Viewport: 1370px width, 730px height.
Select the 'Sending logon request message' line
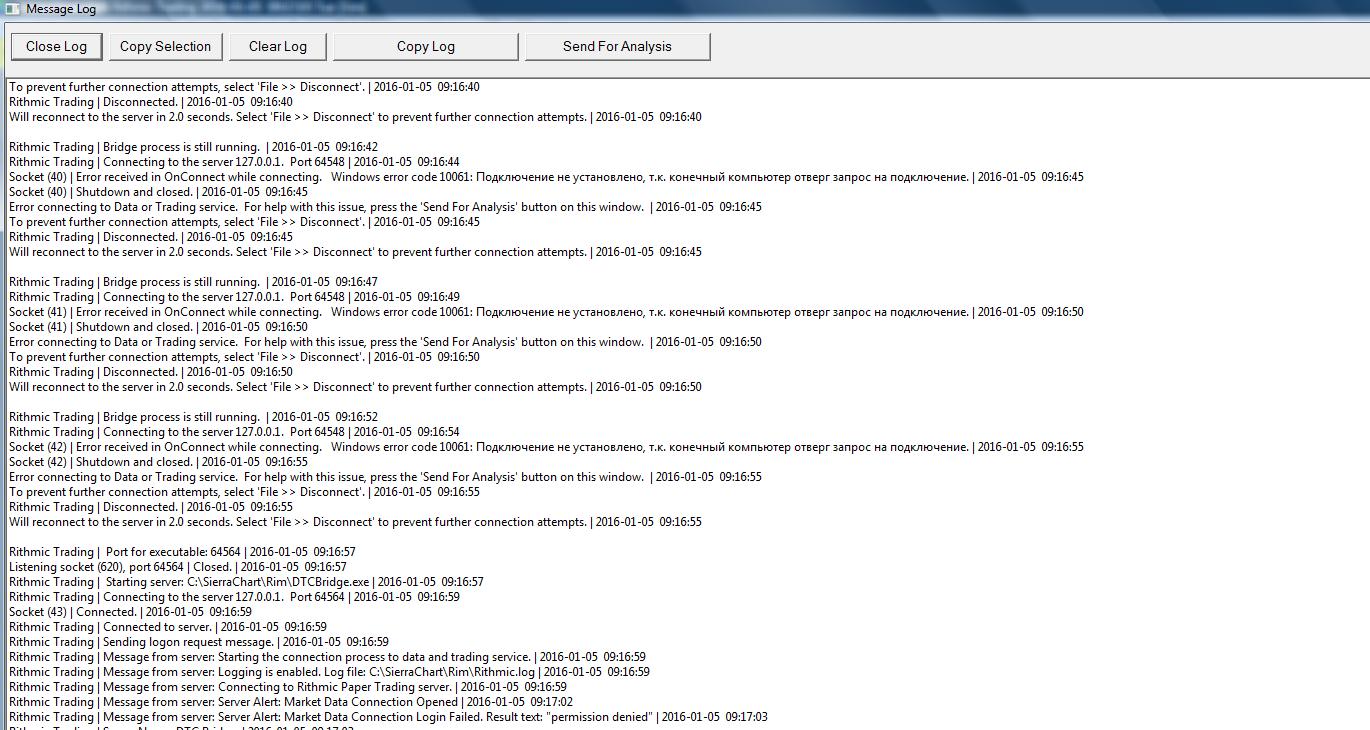(x=199, y=642)
